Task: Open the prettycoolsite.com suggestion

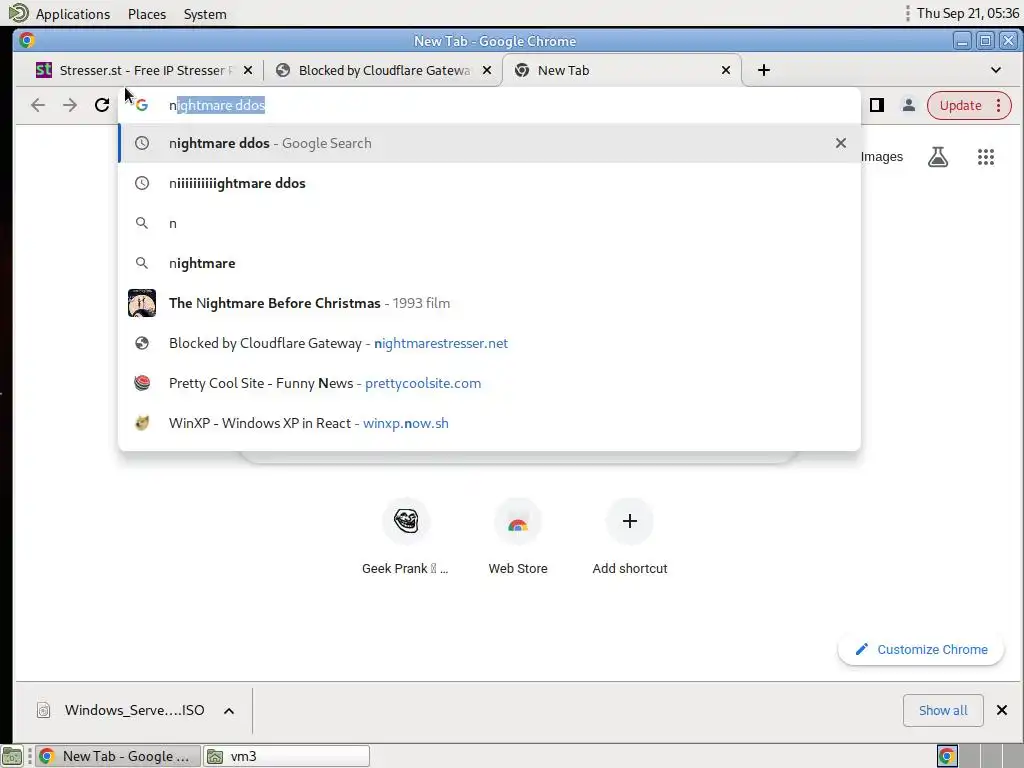Action: [x=489, y=383]
